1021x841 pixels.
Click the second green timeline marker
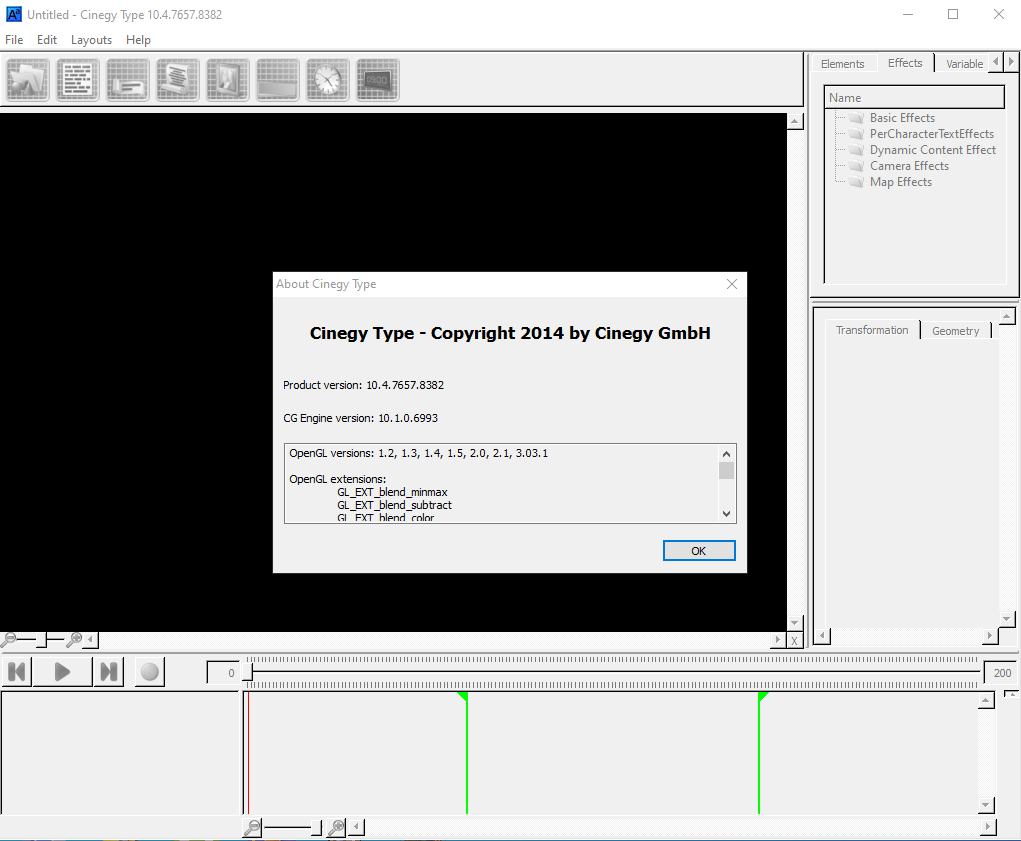coord(759,753)
